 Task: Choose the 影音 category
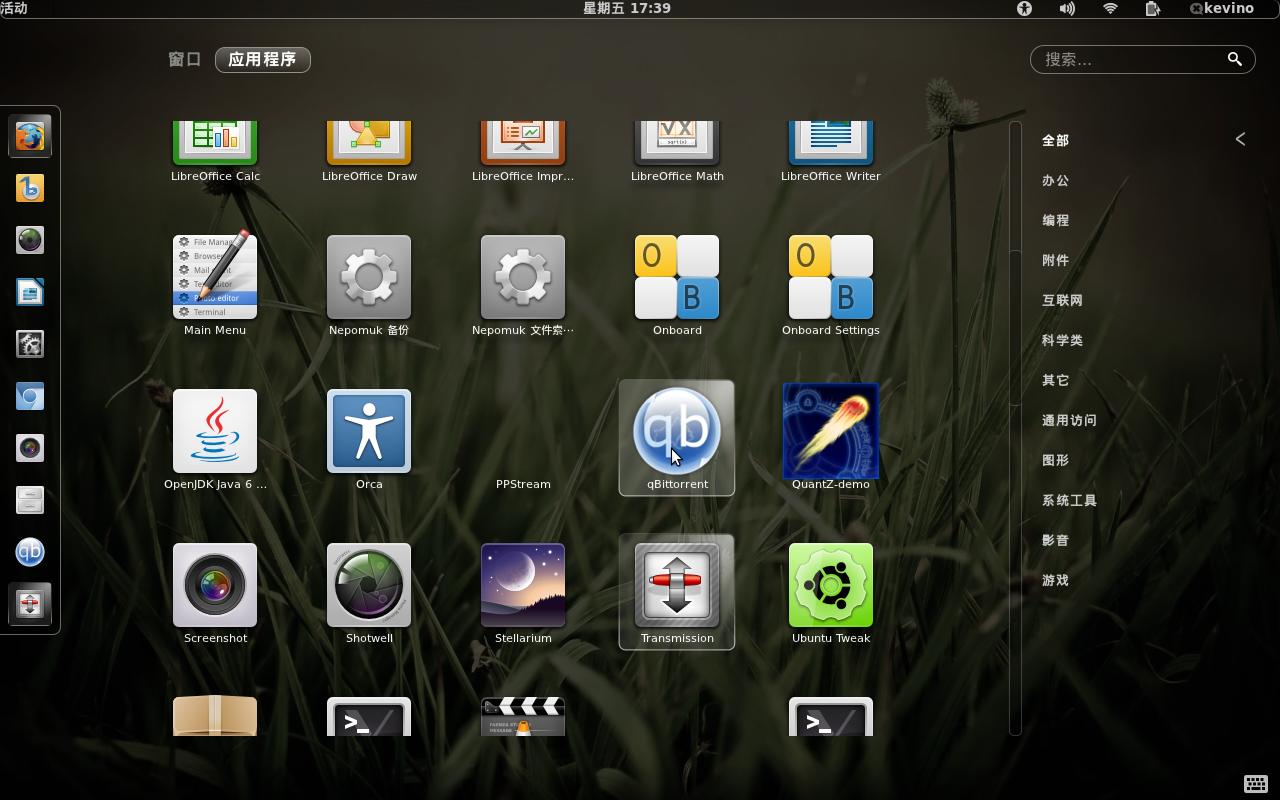(x=1055, y=540)
